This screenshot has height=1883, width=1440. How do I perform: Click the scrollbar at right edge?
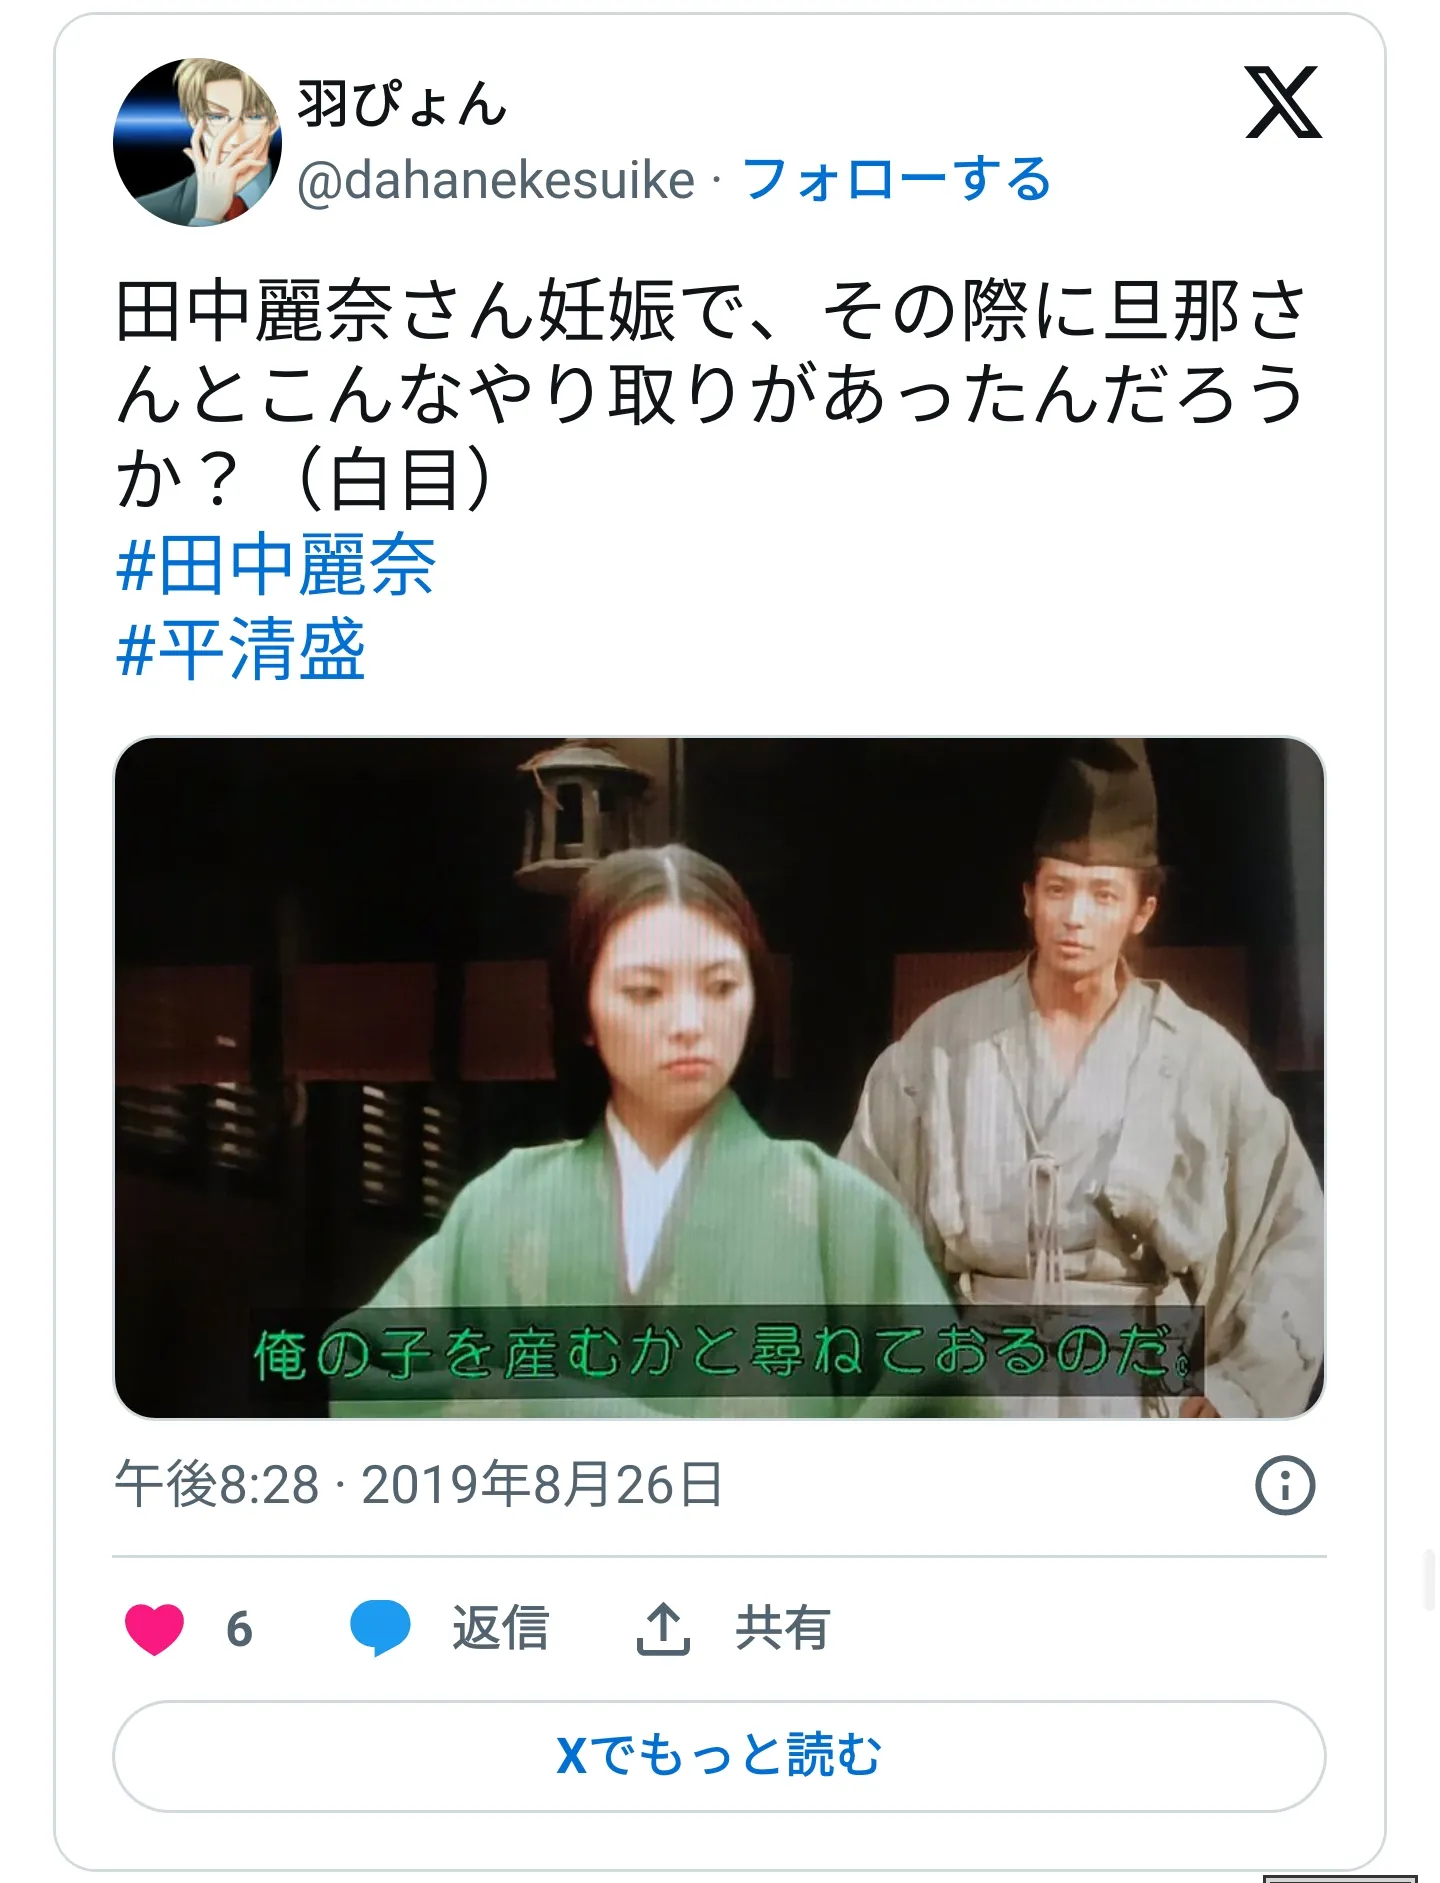[1430, 1580]
